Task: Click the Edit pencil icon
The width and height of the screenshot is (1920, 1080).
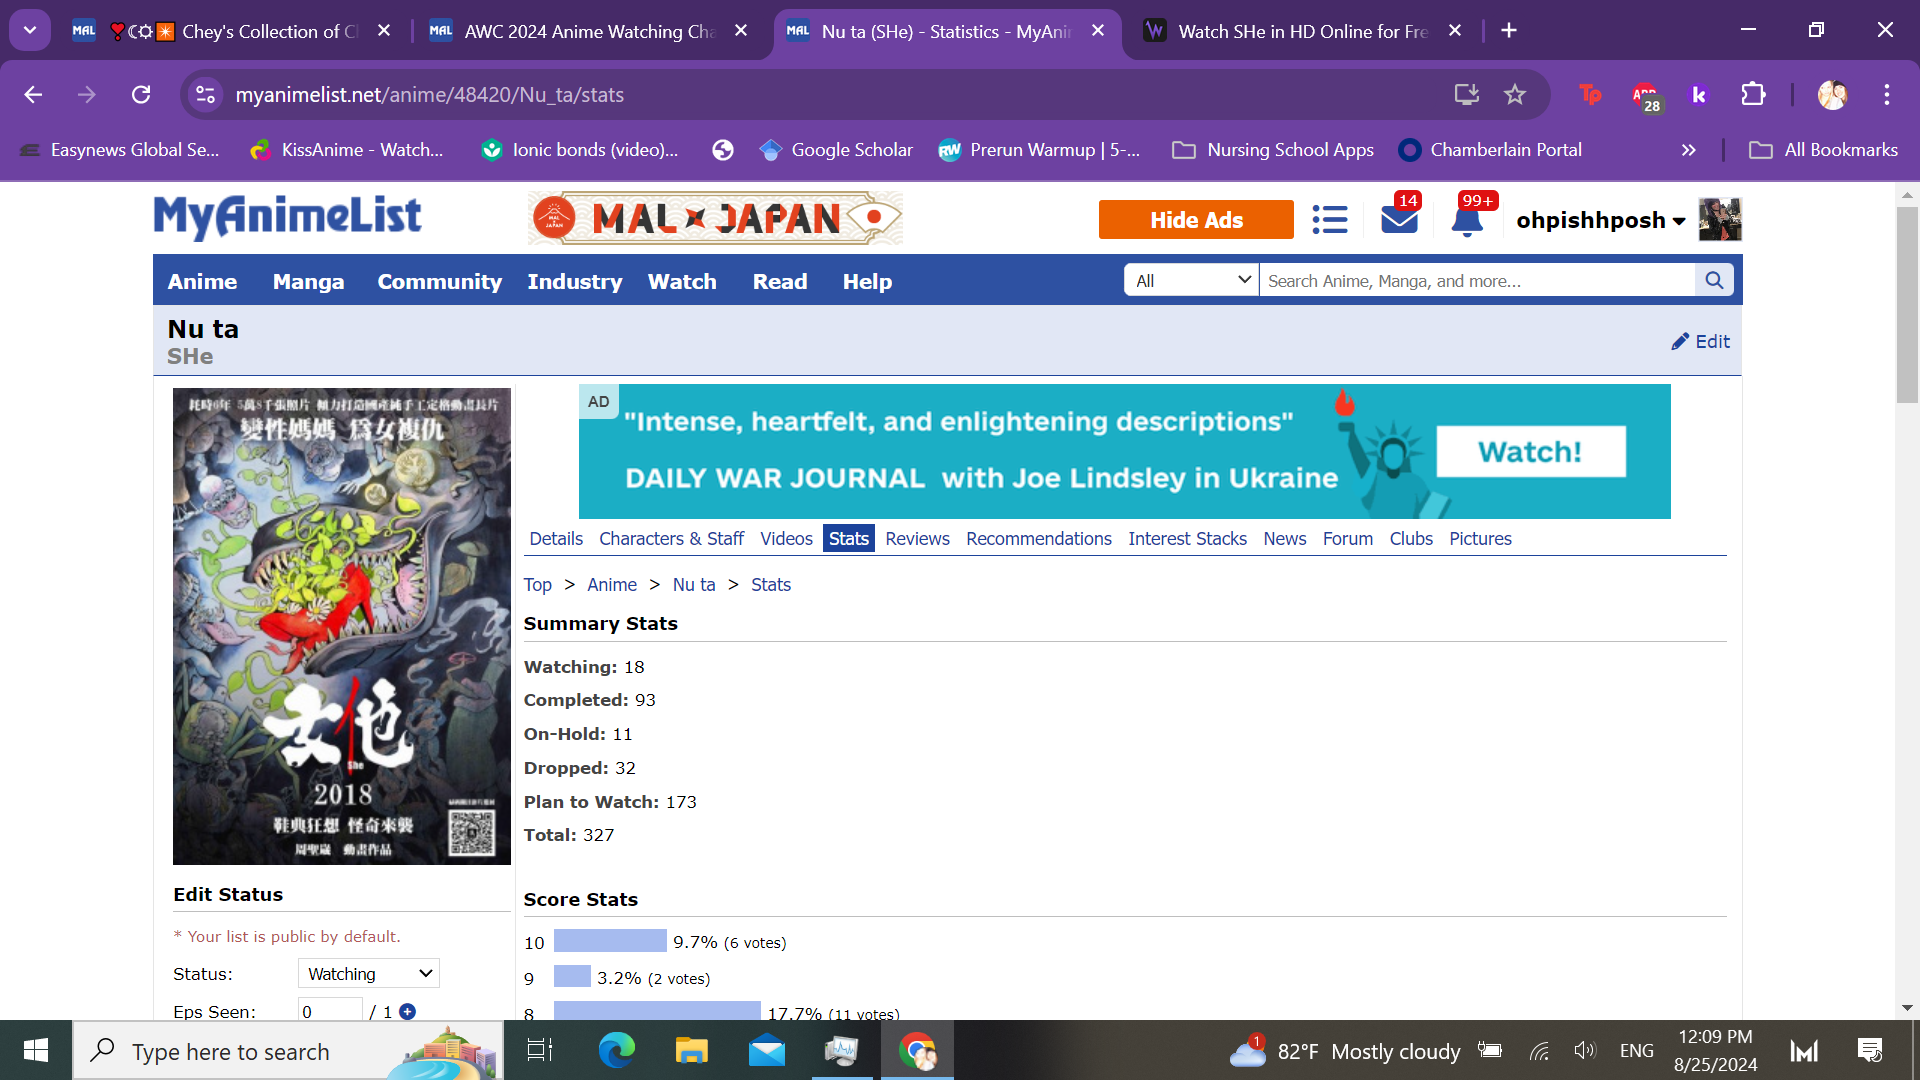Action: click(1680, 342)
